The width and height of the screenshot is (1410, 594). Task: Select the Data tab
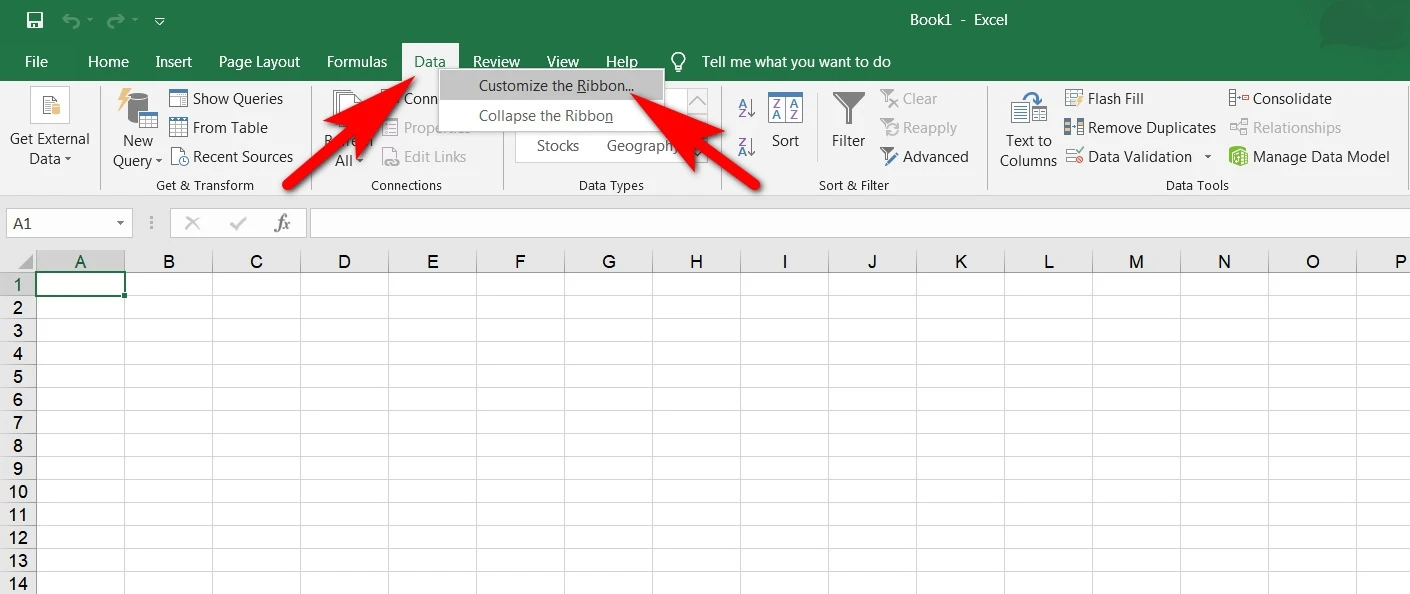click(430, 62)
